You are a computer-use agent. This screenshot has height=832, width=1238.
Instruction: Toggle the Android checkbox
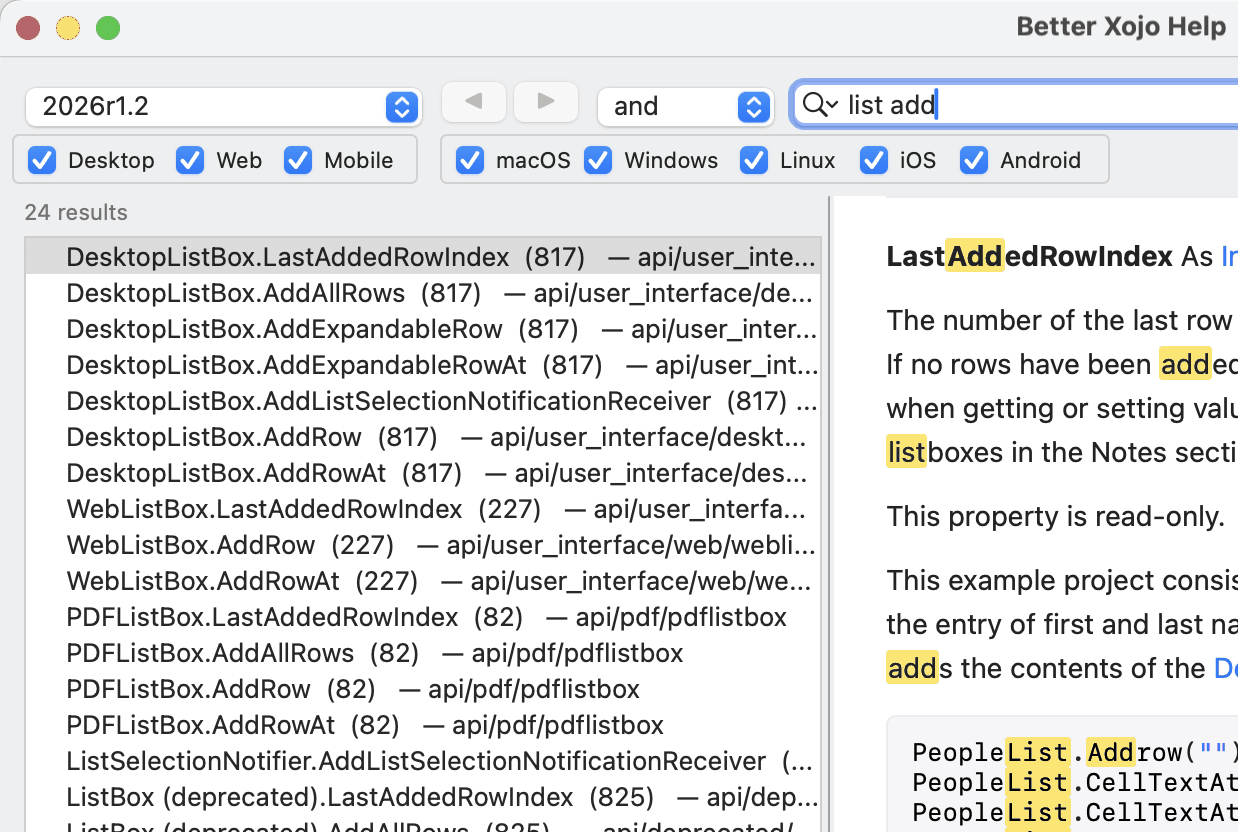point(974,160)
